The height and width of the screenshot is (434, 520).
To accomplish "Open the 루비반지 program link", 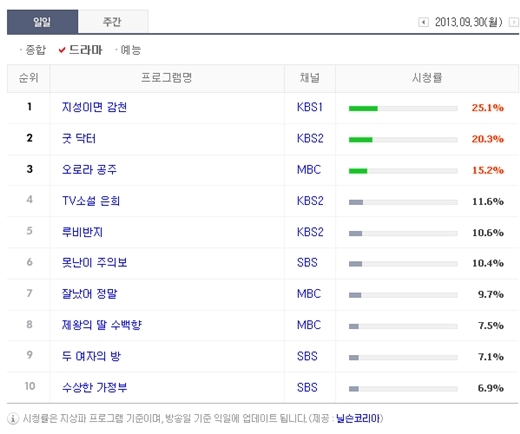I will click(x=82, y=232).
